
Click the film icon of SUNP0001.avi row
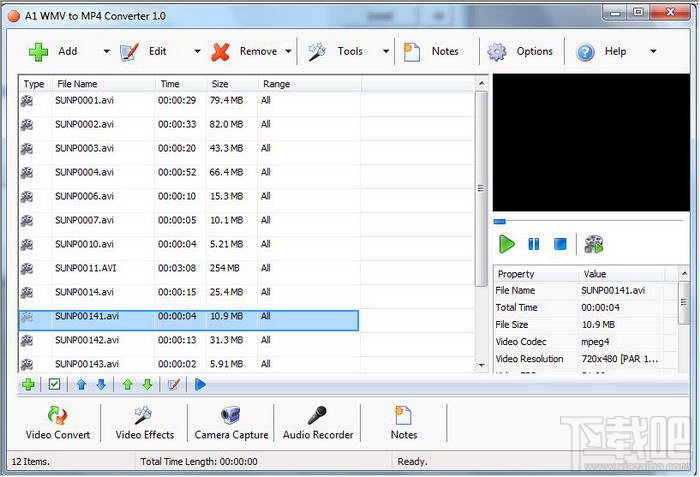click(27, 101)
